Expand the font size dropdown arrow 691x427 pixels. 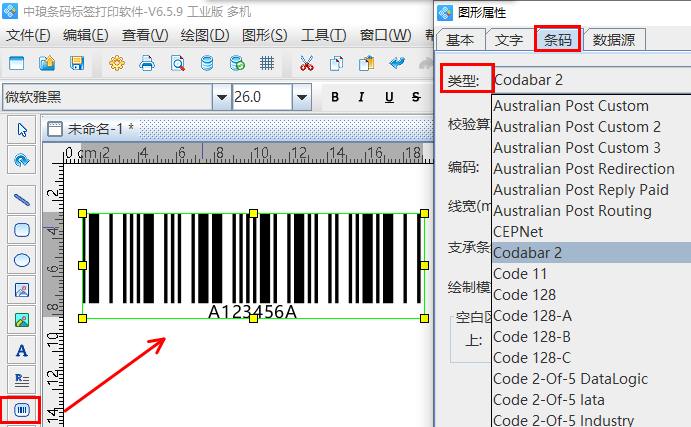302,97
